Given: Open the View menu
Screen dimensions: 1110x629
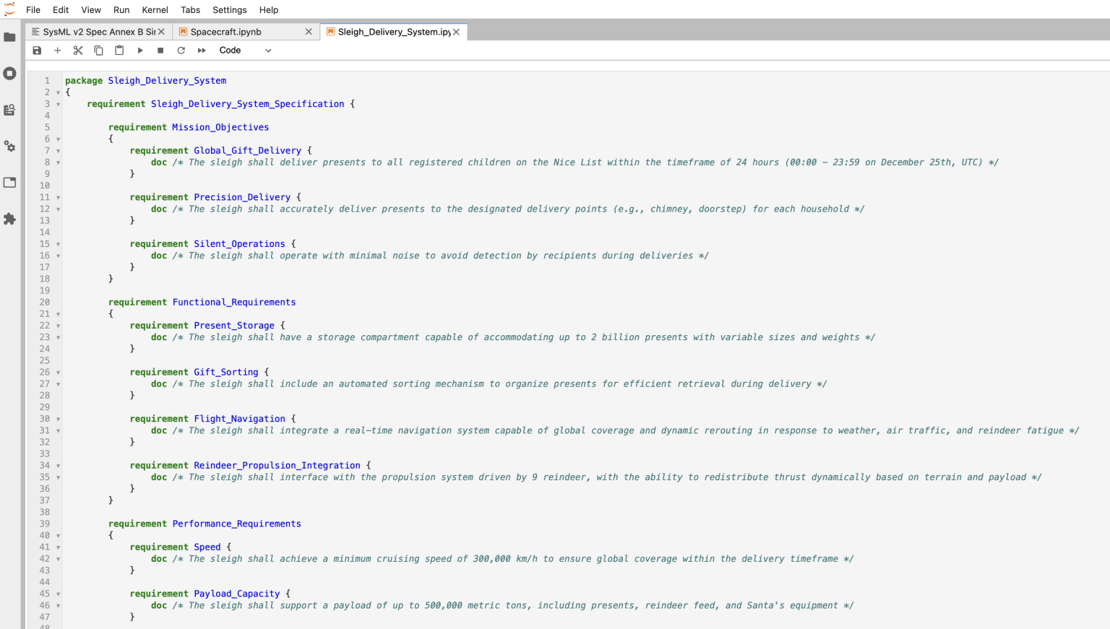Looking at the screenshot, I should pos(91,10).
